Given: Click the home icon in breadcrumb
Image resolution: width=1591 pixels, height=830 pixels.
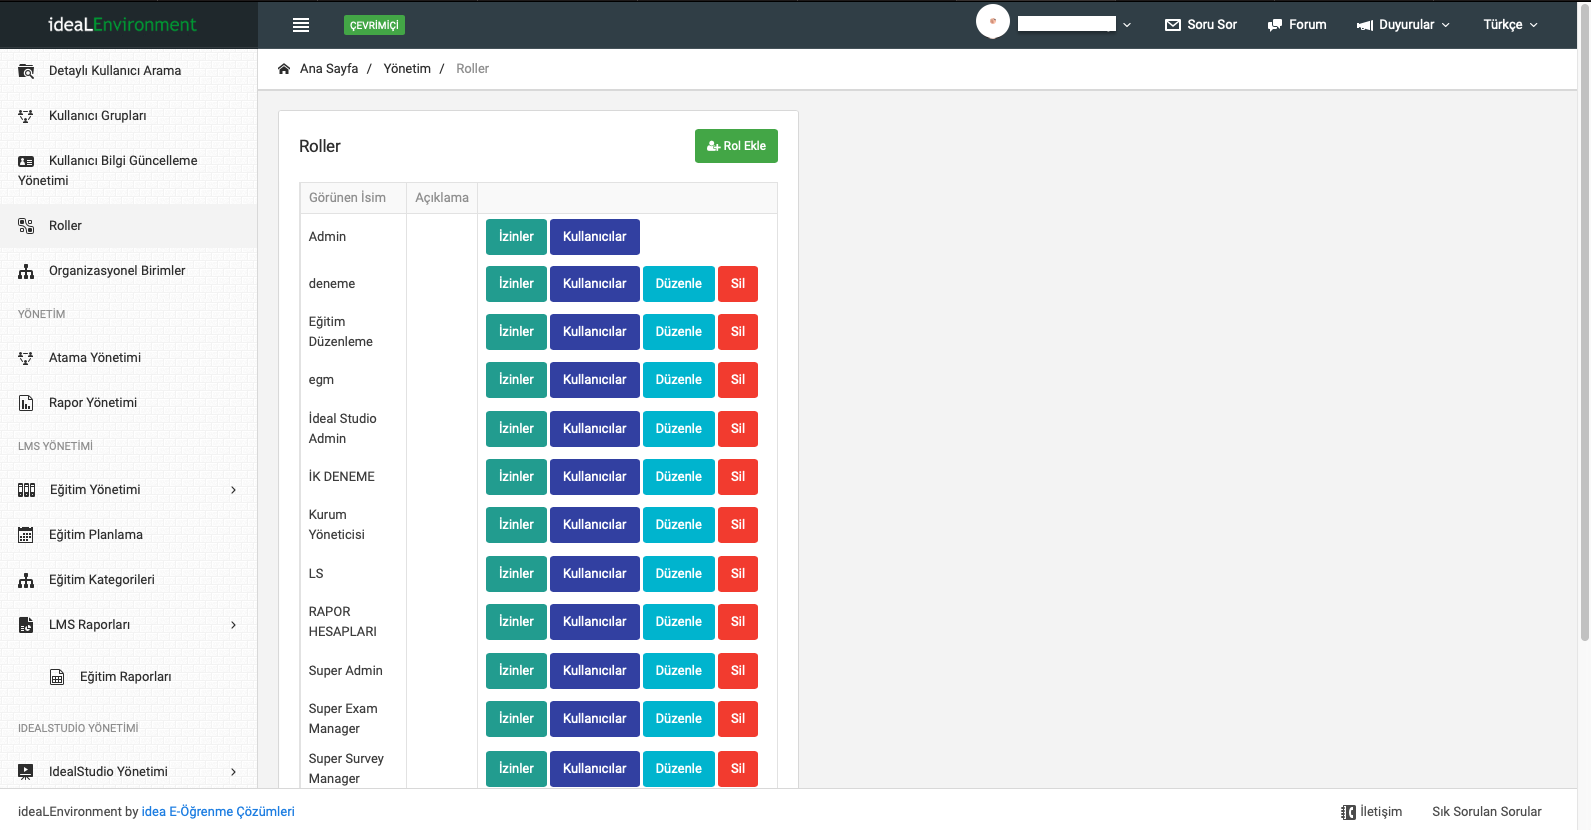Looking at the screenshot, I should point(284,69).
